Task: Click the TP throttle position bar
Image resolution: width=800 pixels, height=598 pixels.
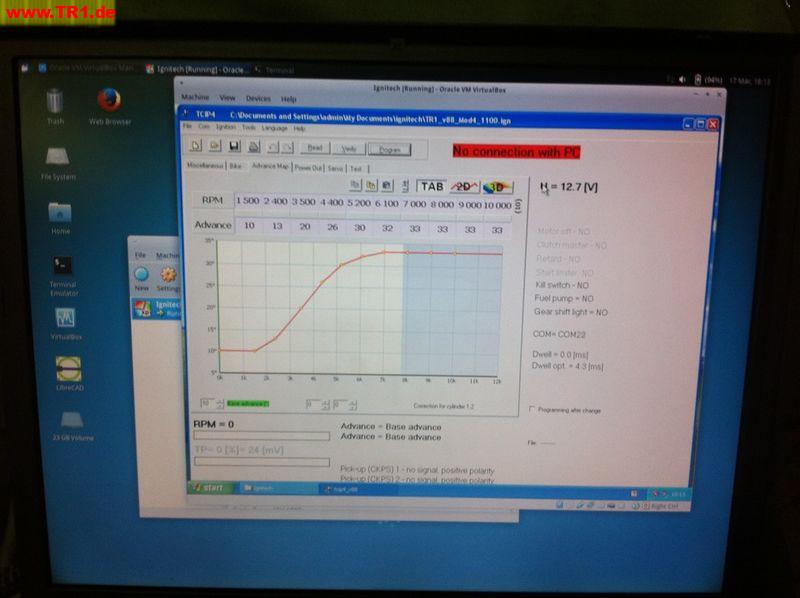Action: [262, 462]
